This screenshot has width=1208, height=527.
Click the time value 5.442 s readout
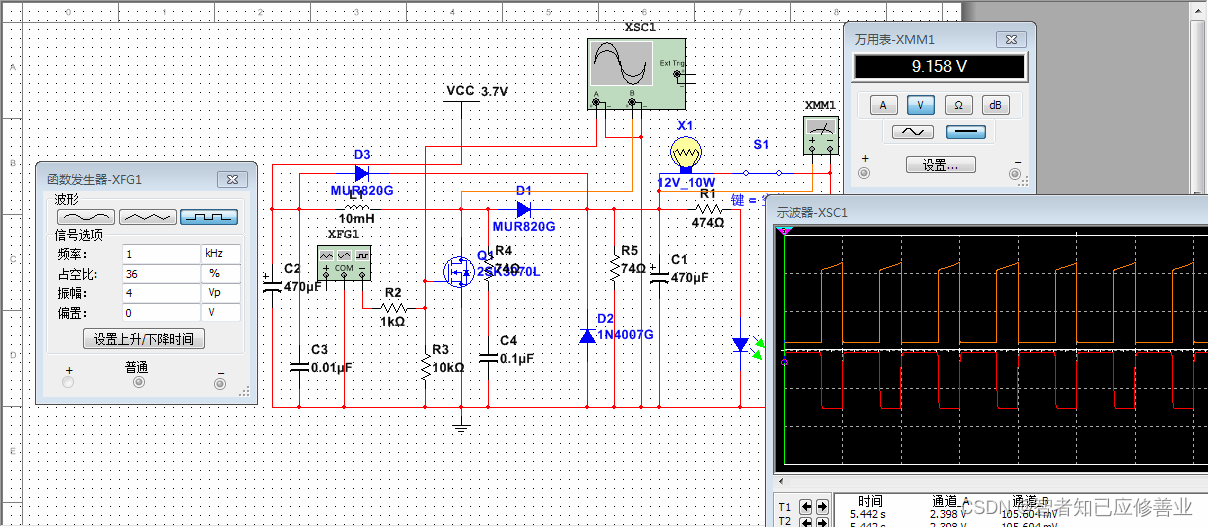click(x=870, y=513)
